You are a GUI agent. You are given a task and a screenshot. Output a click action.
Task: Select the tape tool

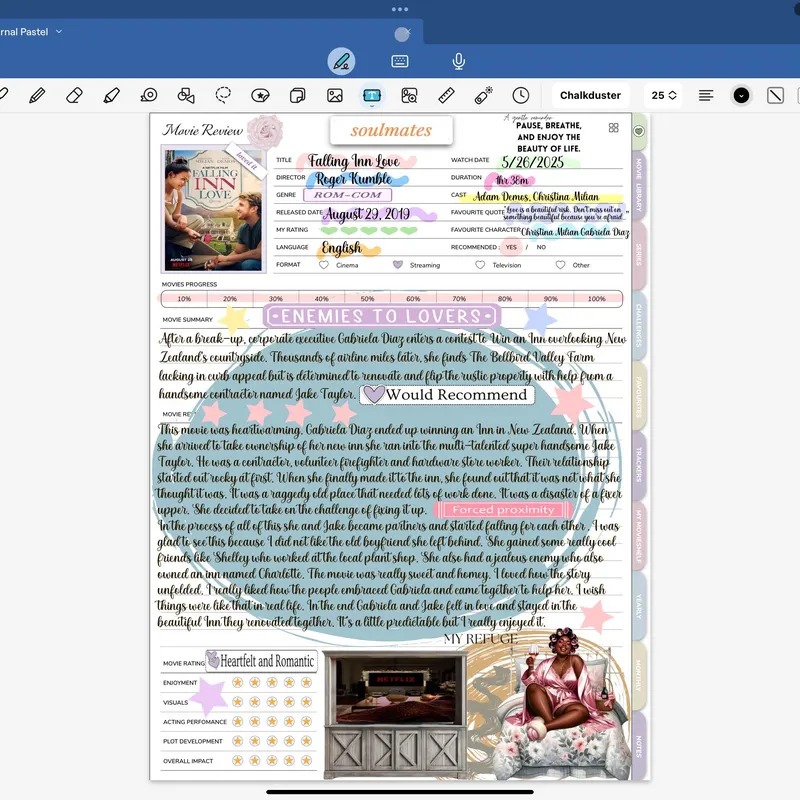pos(149,95)
